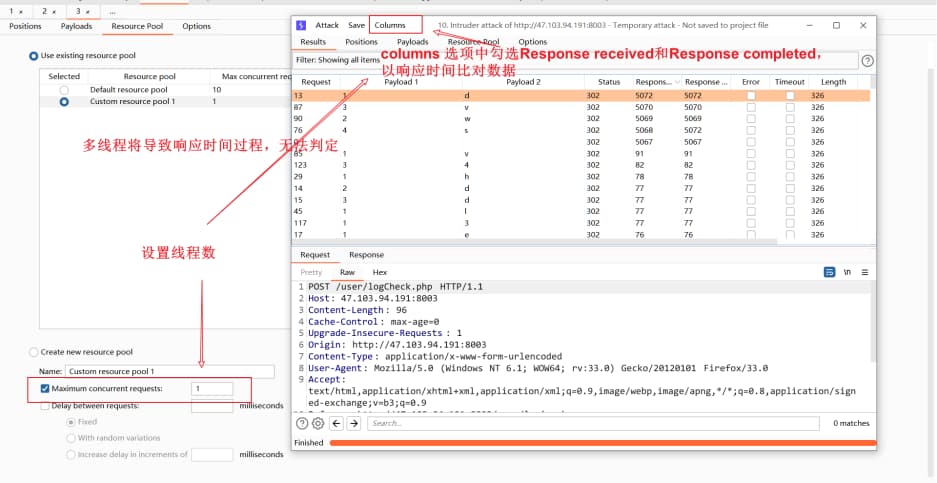937x483 pixels.
Task: Select the Default resource pool radio button
Action: coord(64,90)
